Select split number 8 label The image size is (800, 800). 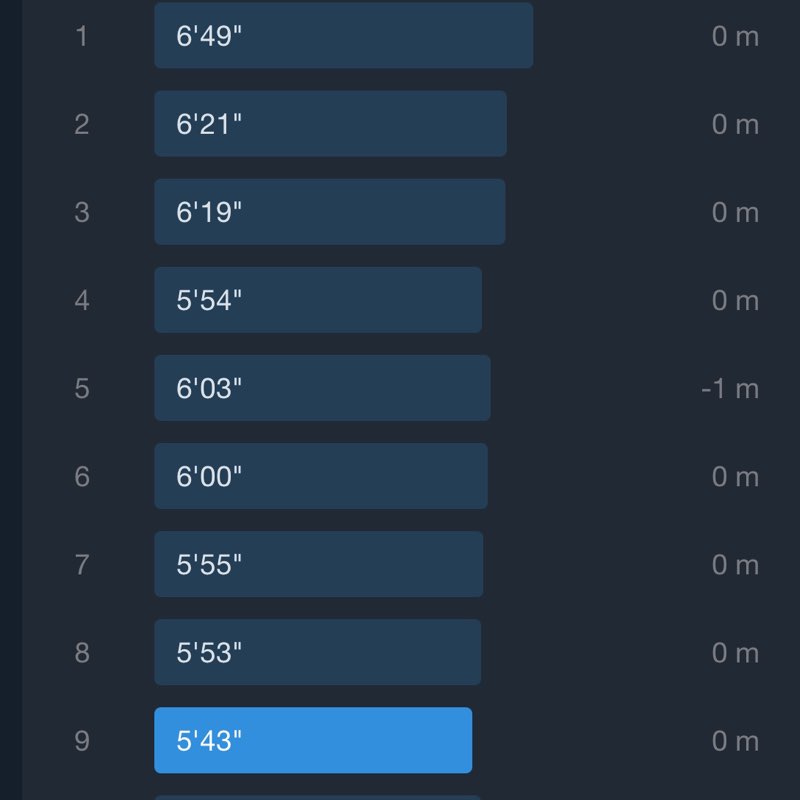point(82,653)
